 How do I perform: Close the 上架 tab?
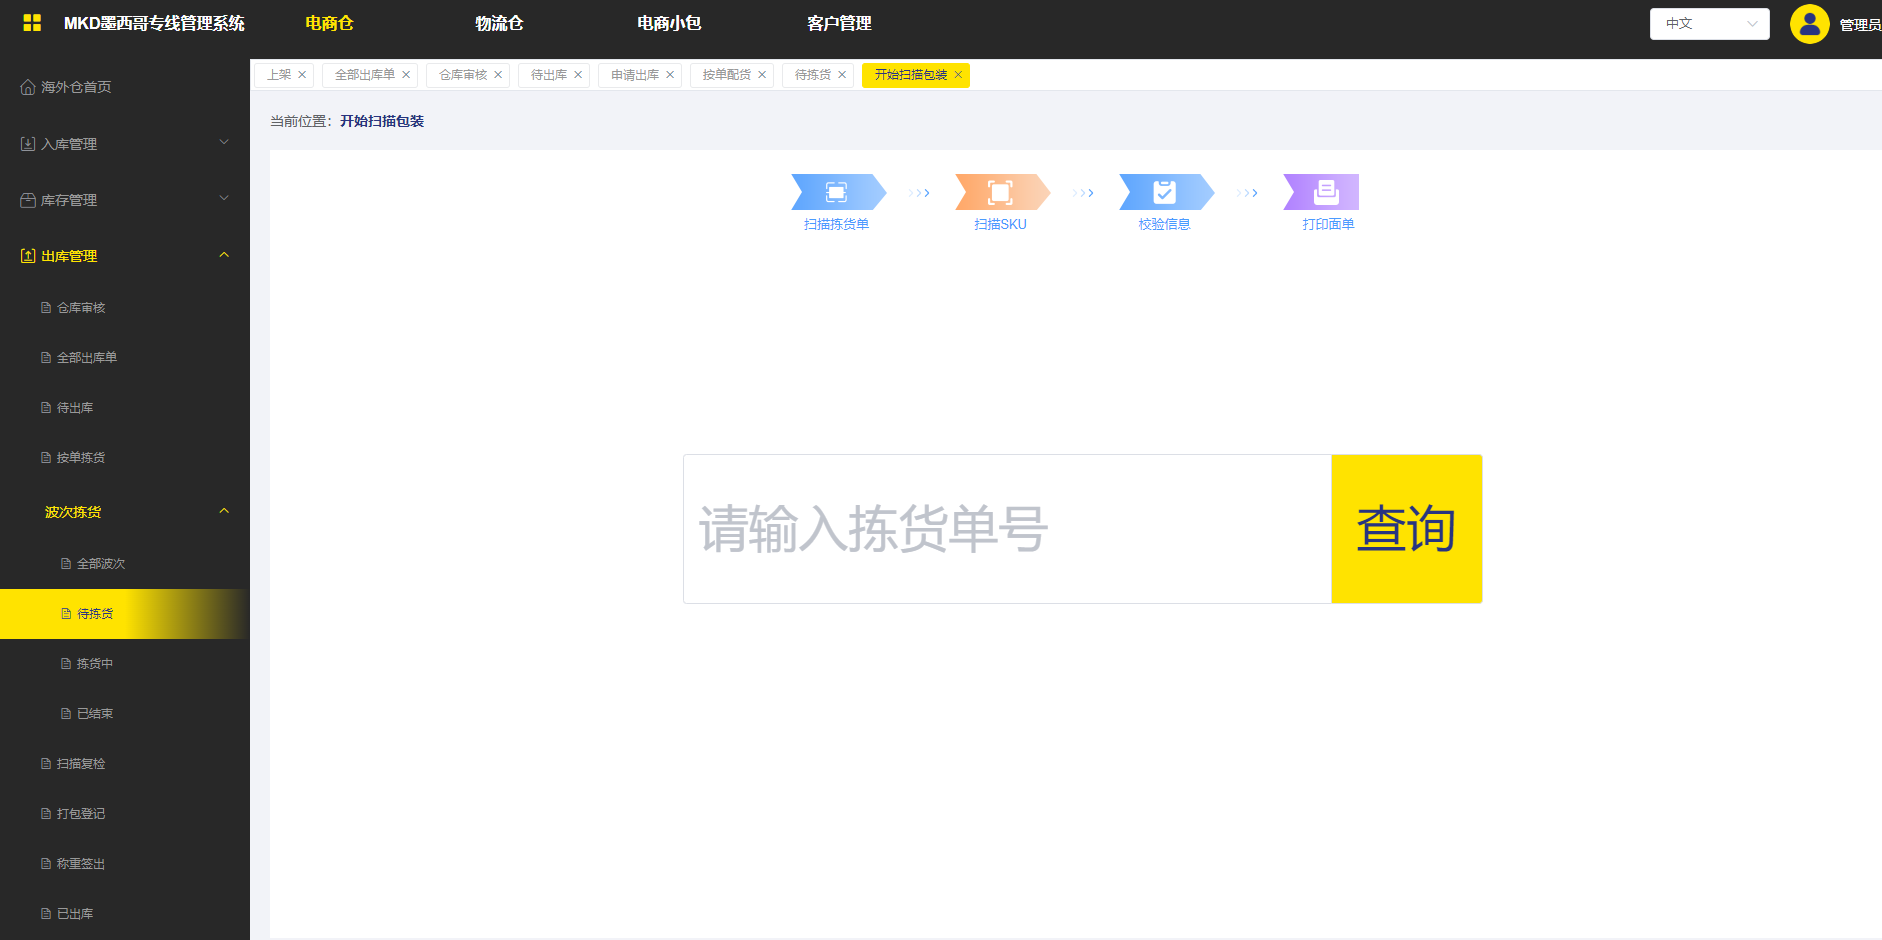(302, 75)
